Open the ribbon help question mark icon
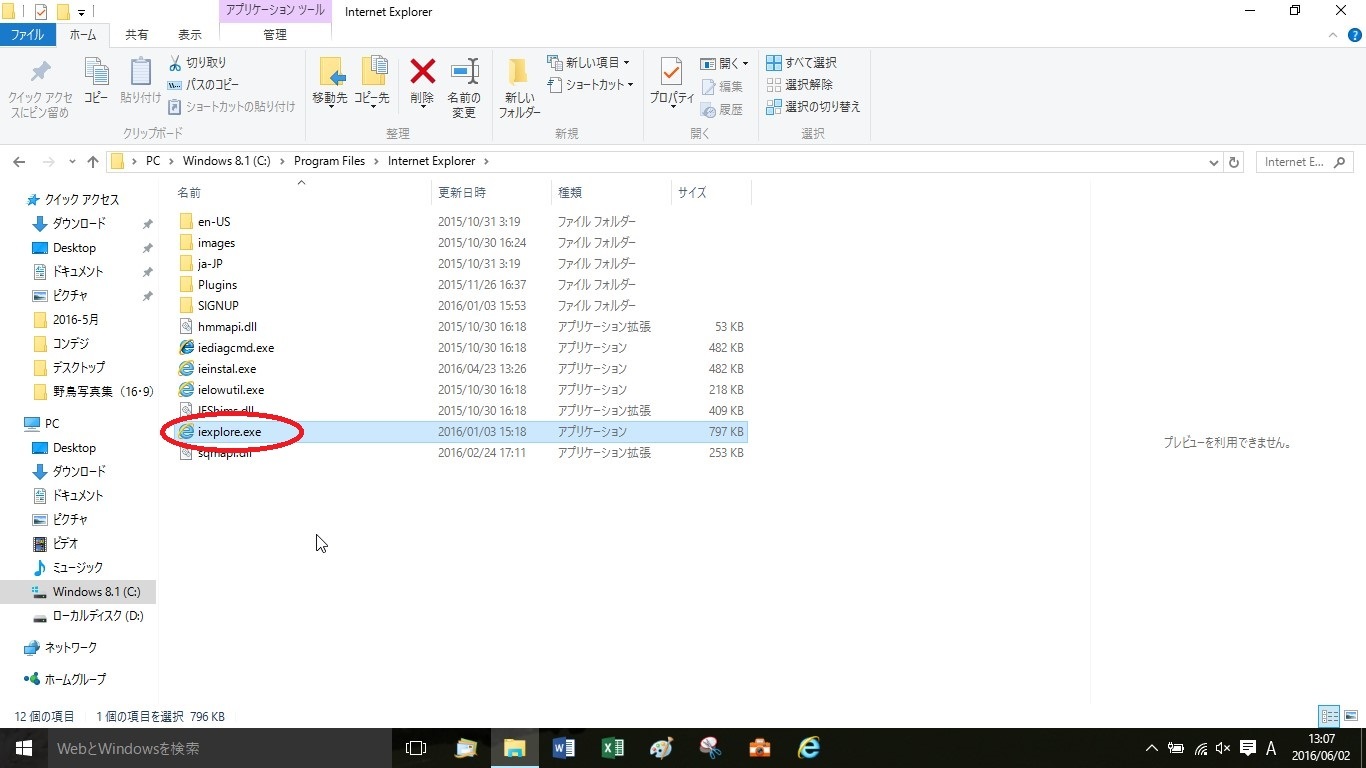1366x768 pixels. (1356, 35)
